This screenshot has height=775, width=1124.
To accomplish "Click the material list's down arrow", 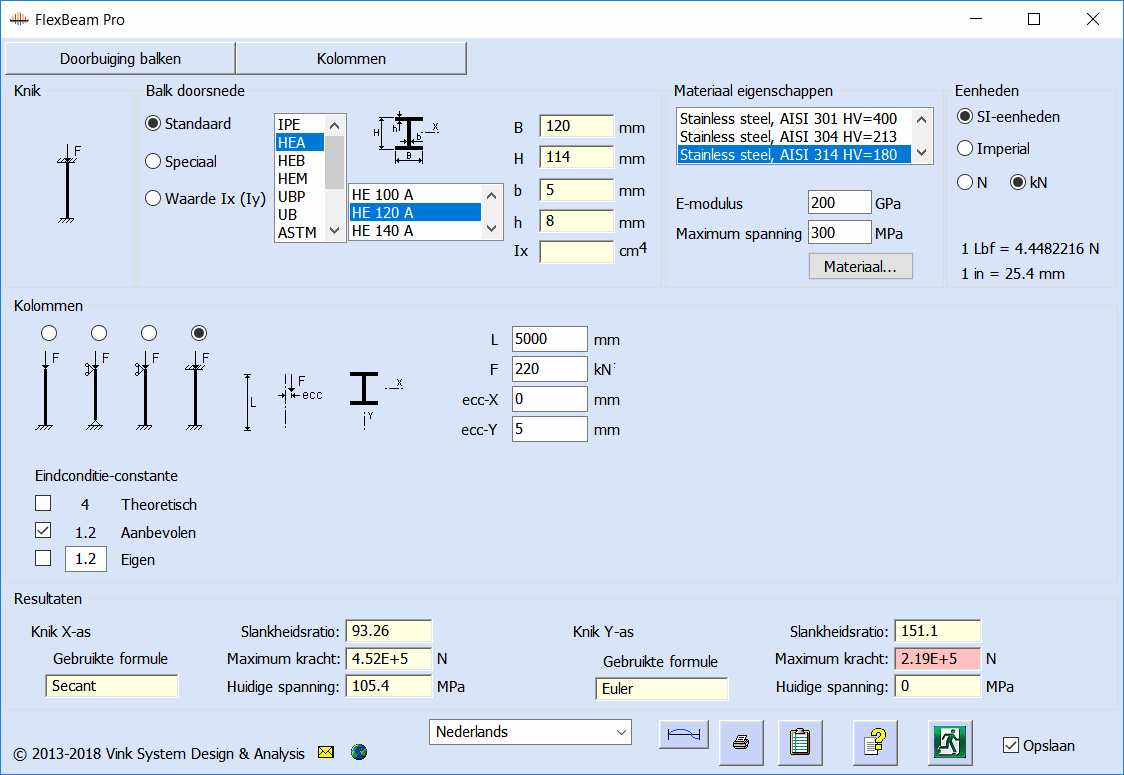I will tap(922, 153).
